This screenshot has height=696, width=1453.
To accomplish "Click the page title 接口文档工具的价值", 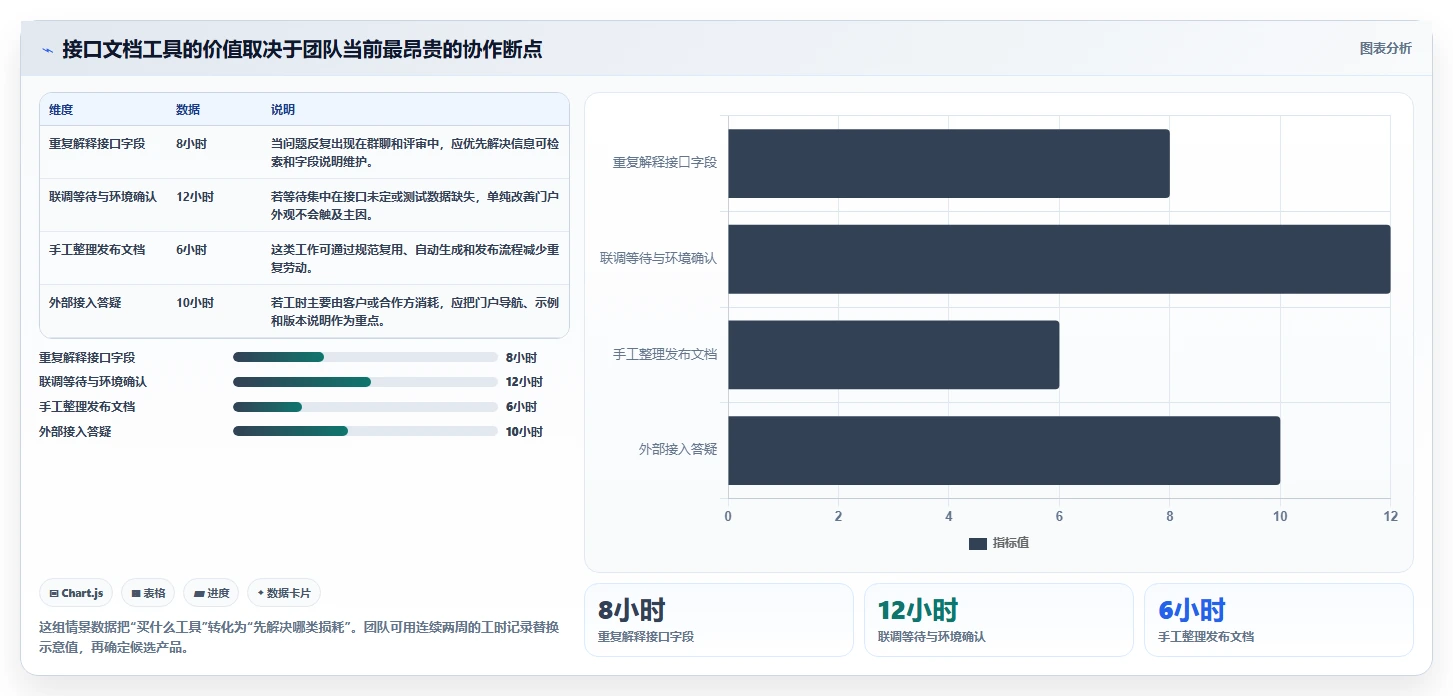I will (x=302, y=49).
